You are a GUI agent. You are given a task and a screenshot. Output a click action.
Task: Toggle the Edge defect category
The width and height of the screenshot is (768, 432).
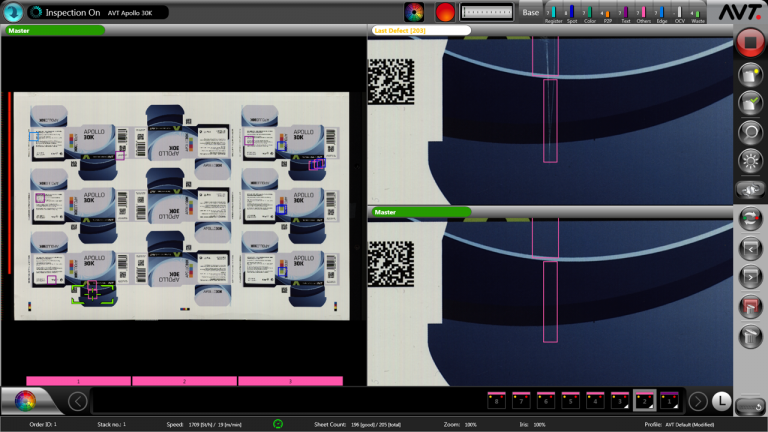662,14
